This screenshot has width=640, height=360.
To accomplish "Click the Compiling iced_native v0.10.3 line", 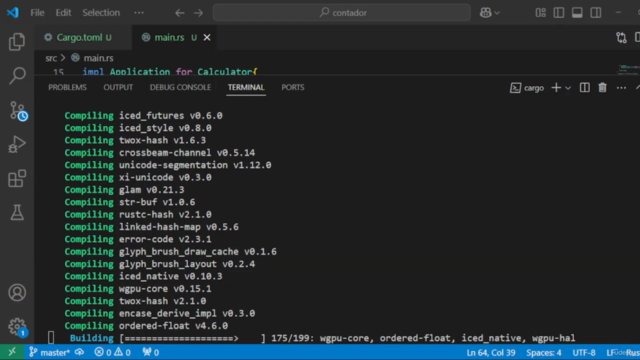I will [143, 277].
